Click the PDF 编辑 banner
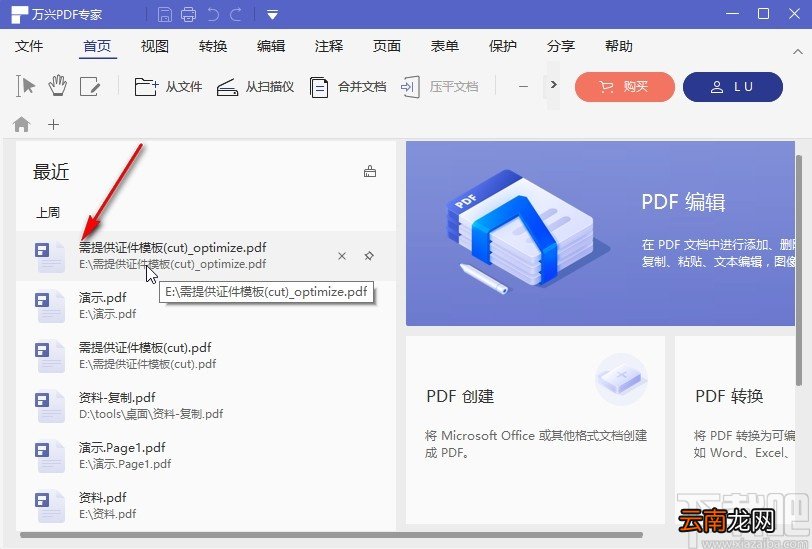Image resolution: width=812 pixels, height=549 pixels. 600,234
